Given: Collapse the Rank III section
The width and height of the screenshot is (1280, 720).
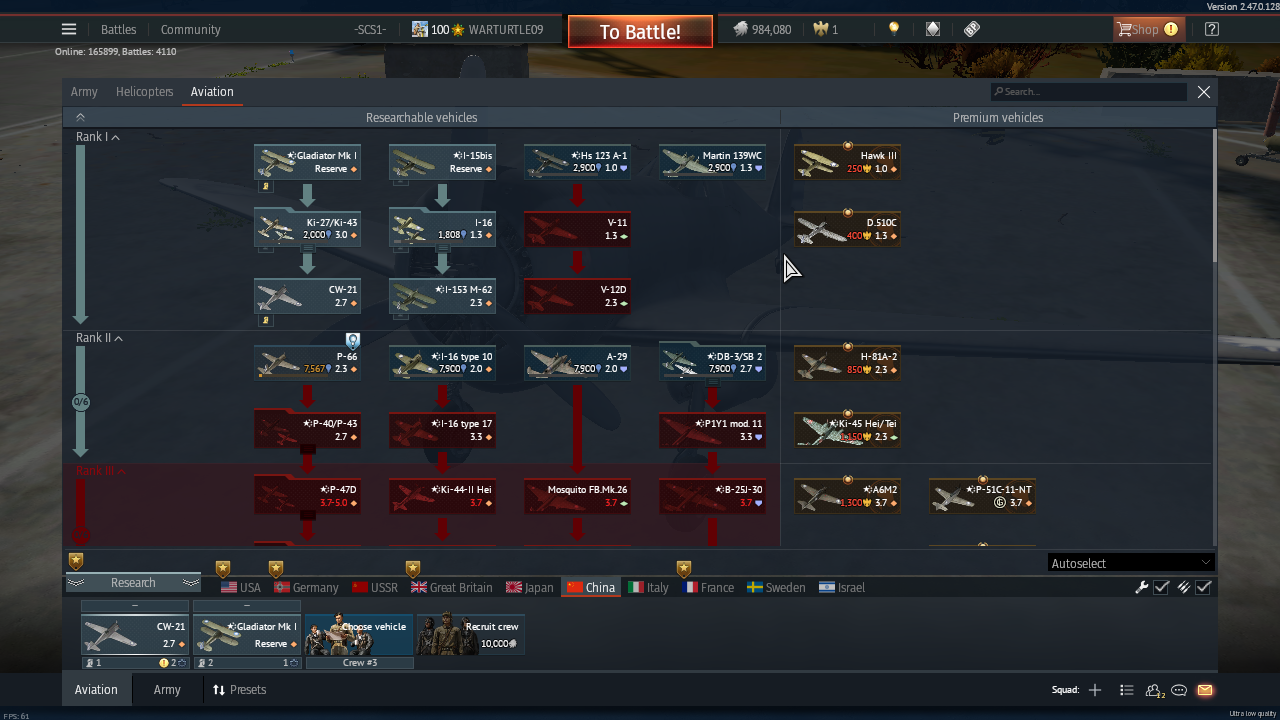Looking at the screenshot, I should (101, 471).
